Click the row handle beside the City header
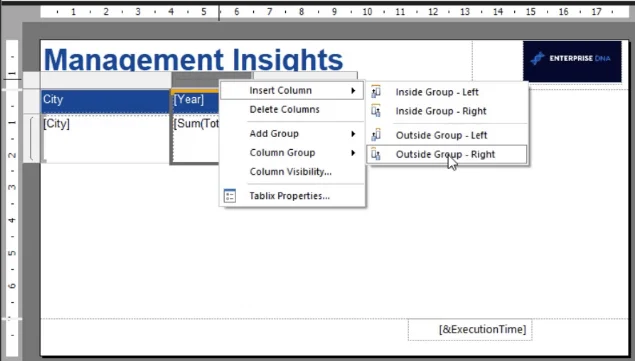Screen dimensions: 635x361 [x=32, y=101]
